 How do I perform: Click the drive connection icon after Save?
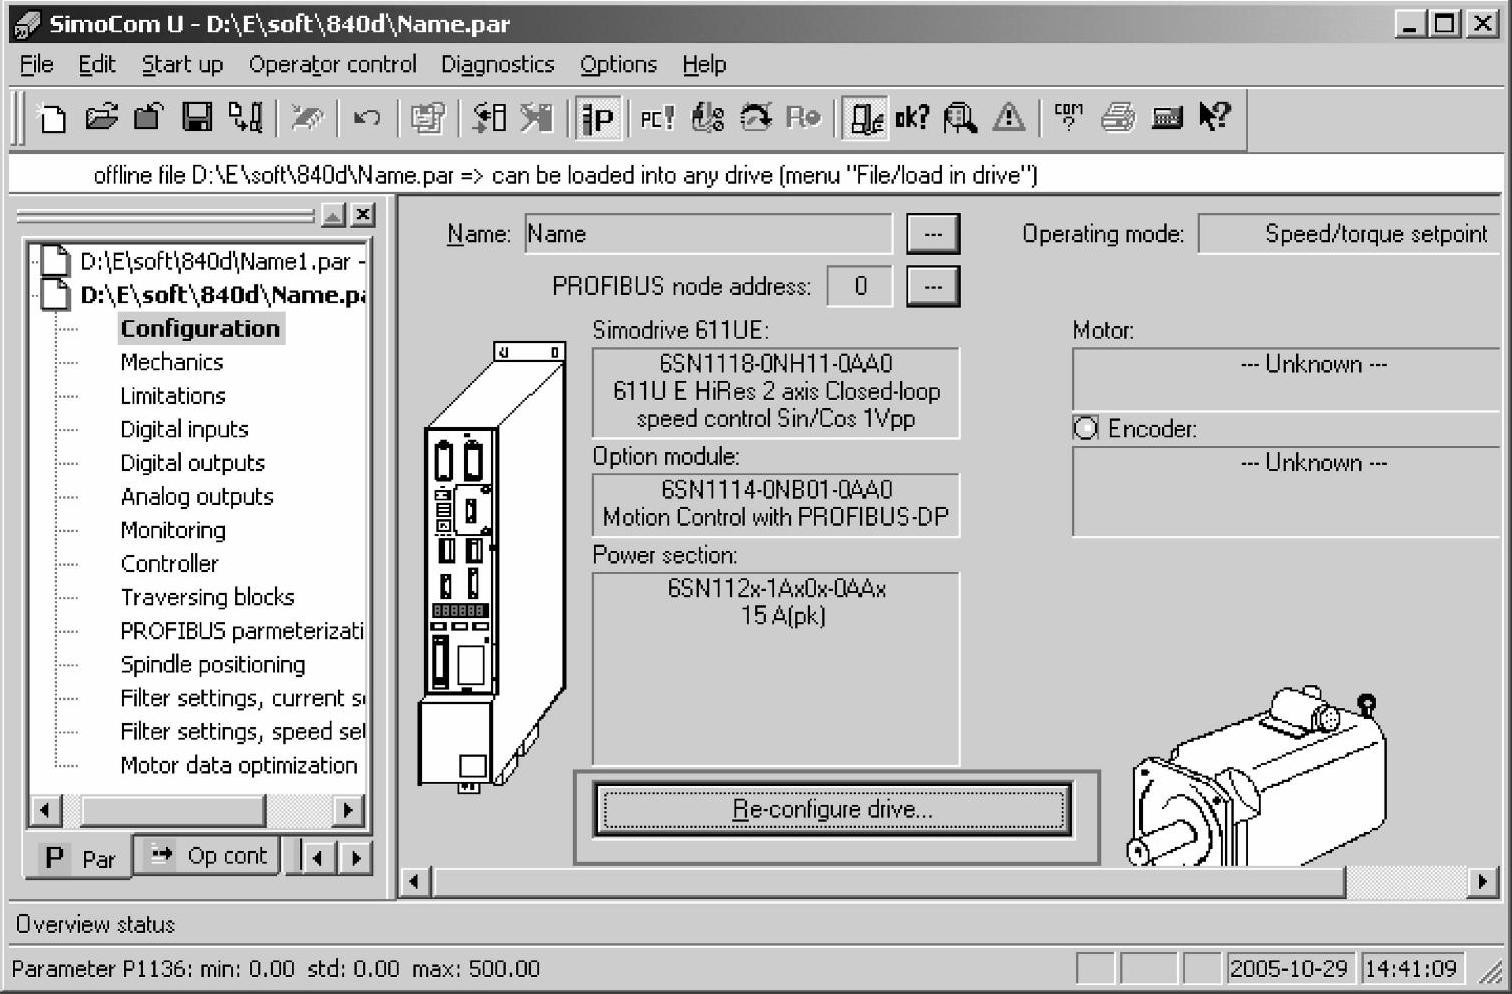(245, 118)
